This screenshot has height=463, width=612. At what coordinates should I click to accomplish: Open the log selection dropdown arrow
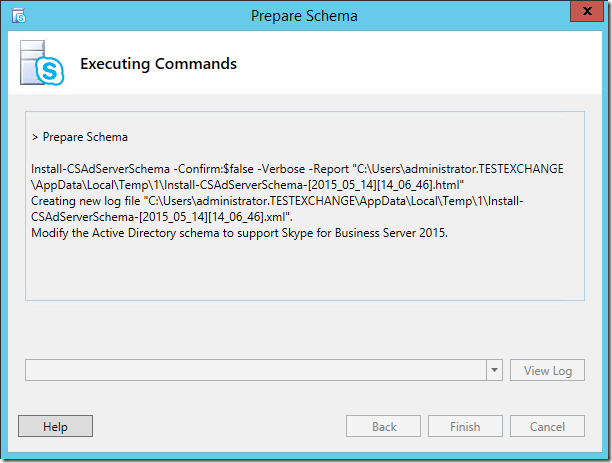(494, 370)
